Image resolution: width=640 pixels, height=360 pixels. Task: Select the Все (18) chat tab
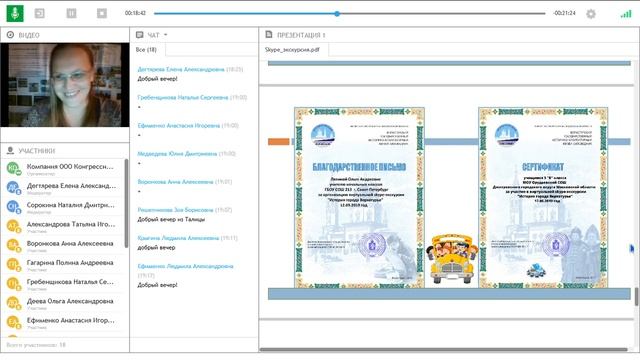click(x=146, y=49)
